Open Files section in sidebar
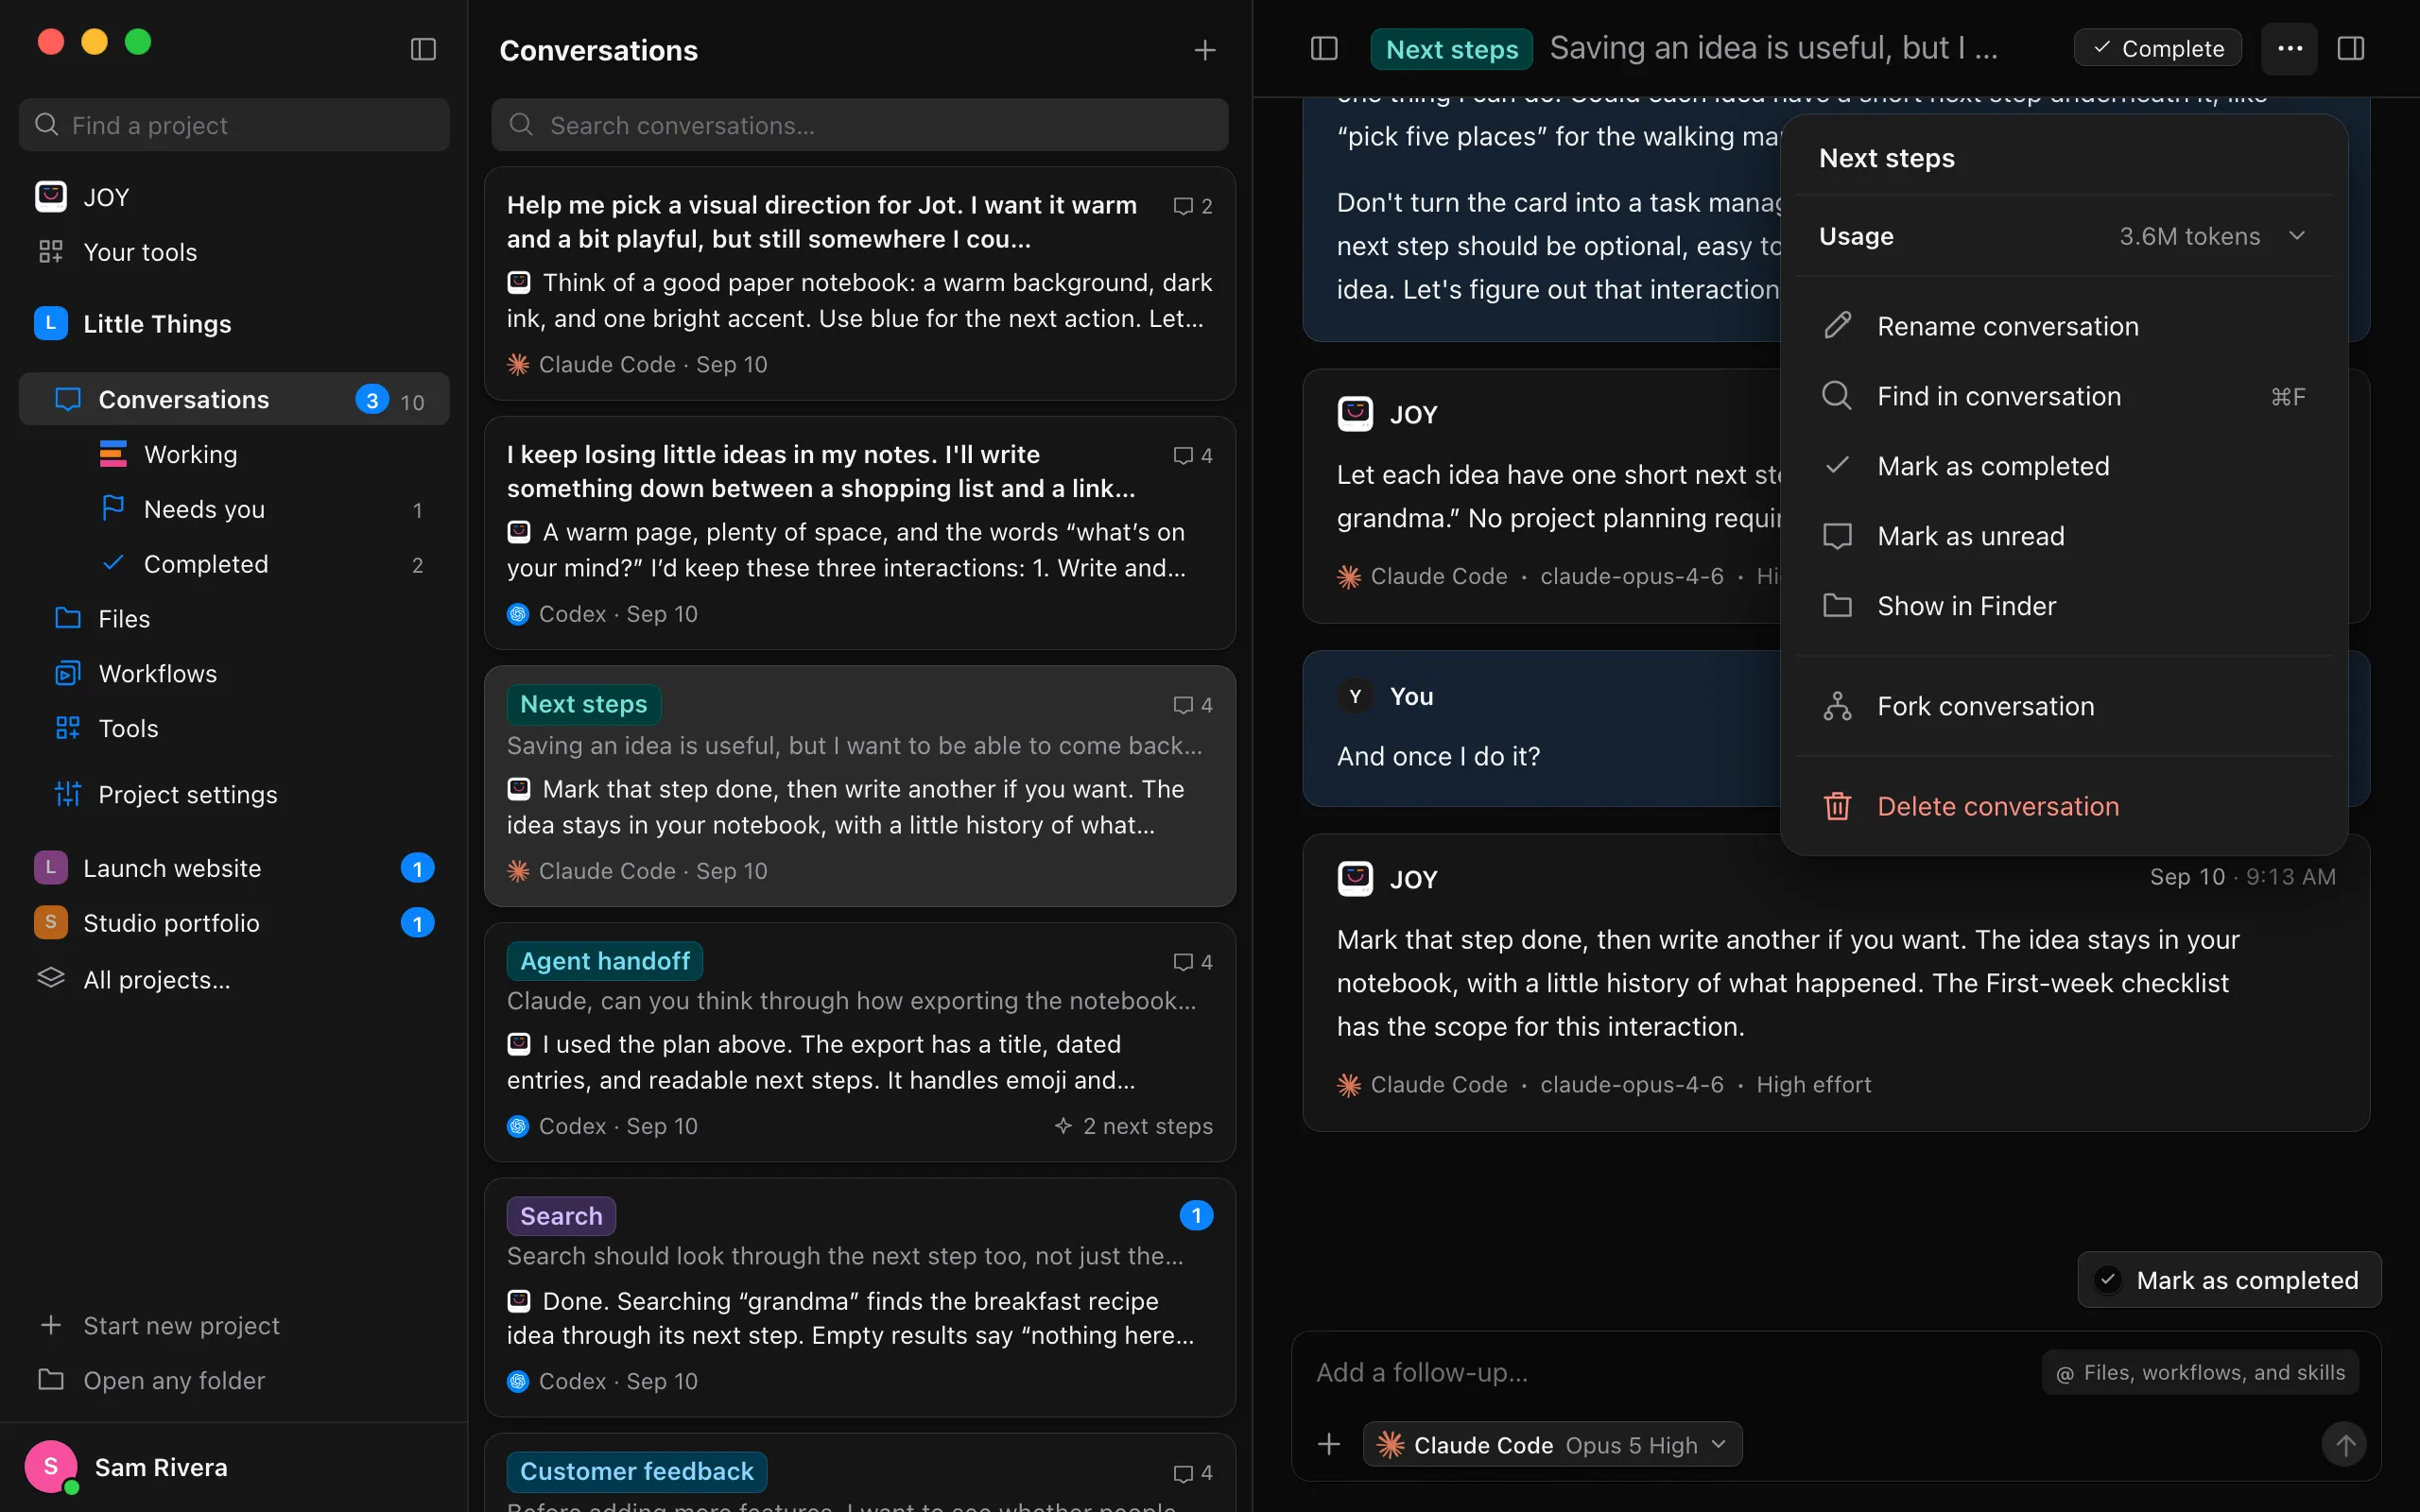Image resolution: width=2420 pixels, height=1512 pixels. pos(234,619)
